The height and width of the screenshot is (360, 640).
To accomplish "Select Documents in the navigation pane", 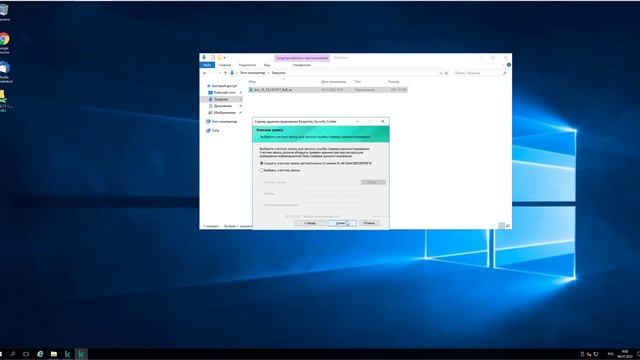I will click(x=222, y=106).
